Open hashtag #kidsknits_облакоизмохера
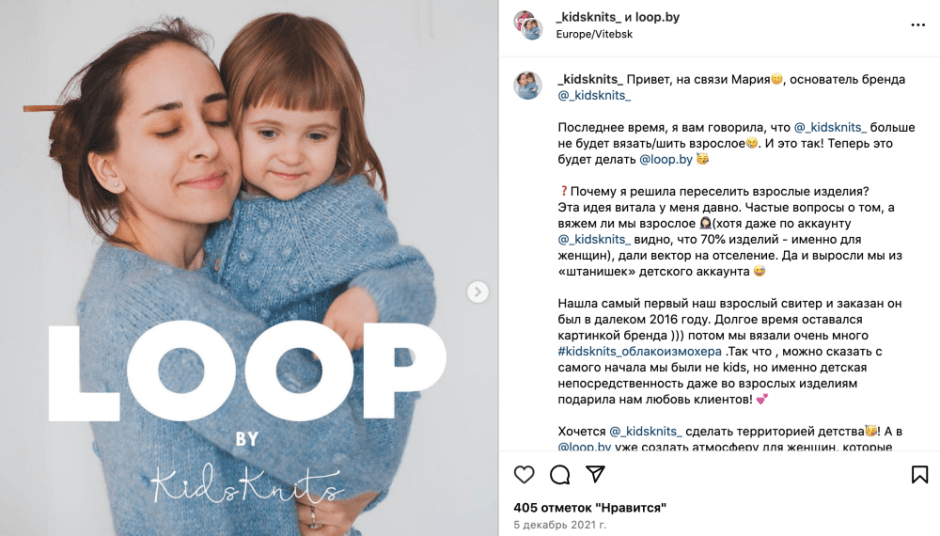Viewport: 940px width, 536px height. coord(640,351)
